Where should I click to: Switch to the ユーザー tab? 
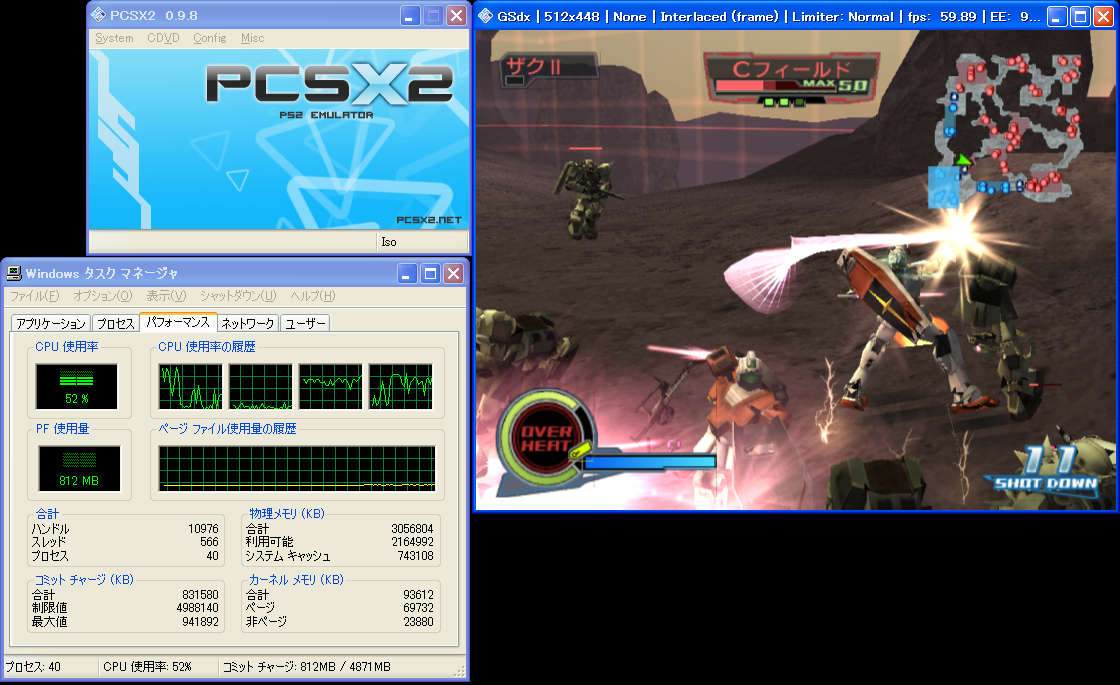tap(305, 324)
